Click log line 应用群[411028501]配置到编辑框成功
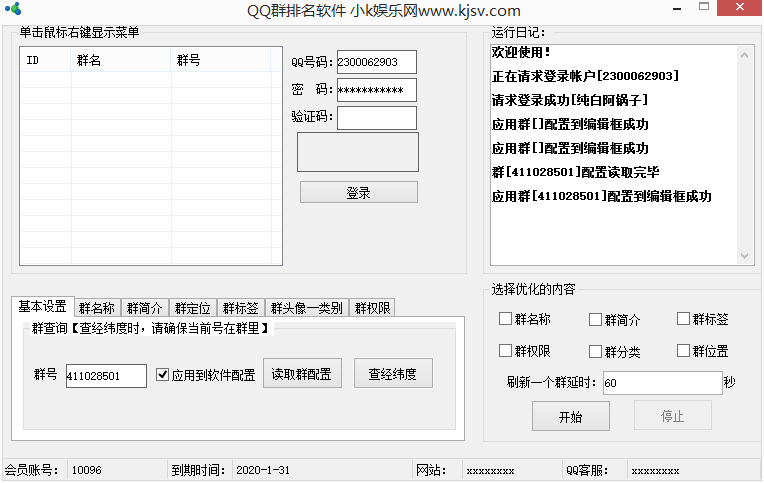Screen dimensions: 764x483 point(602,196)
